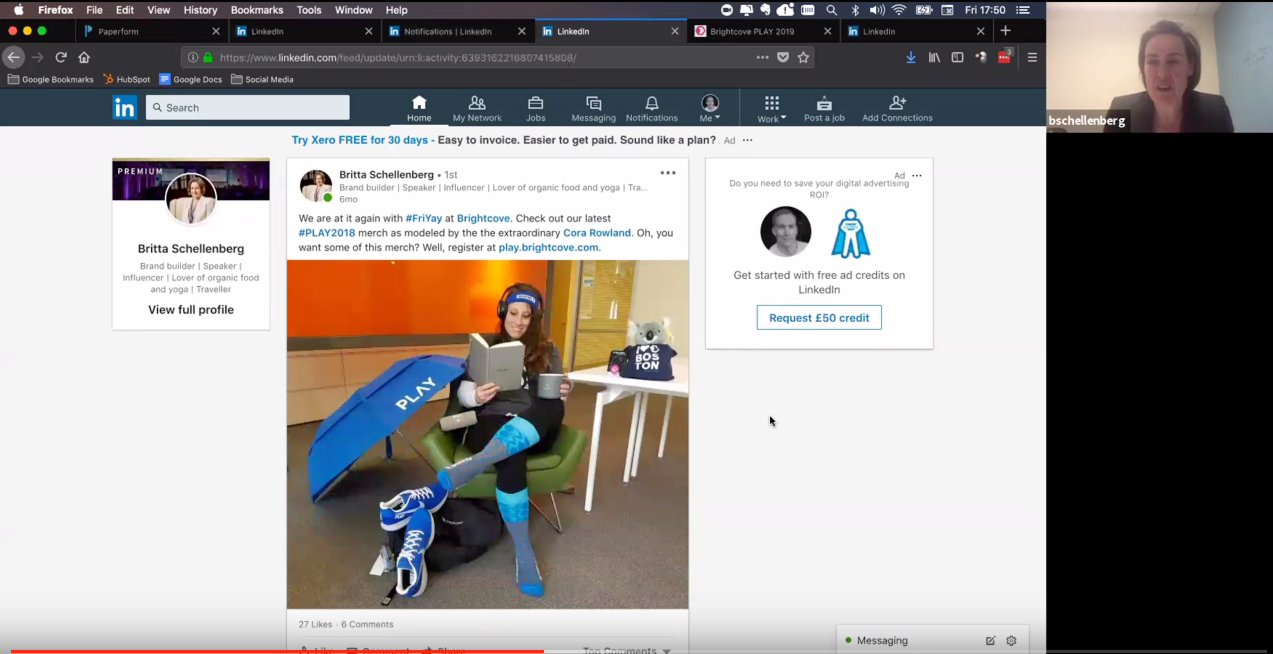The height and width of the screenshot is (654, 1273).
Task: Click the LinkedIn logo
Action: pos(125,108)
